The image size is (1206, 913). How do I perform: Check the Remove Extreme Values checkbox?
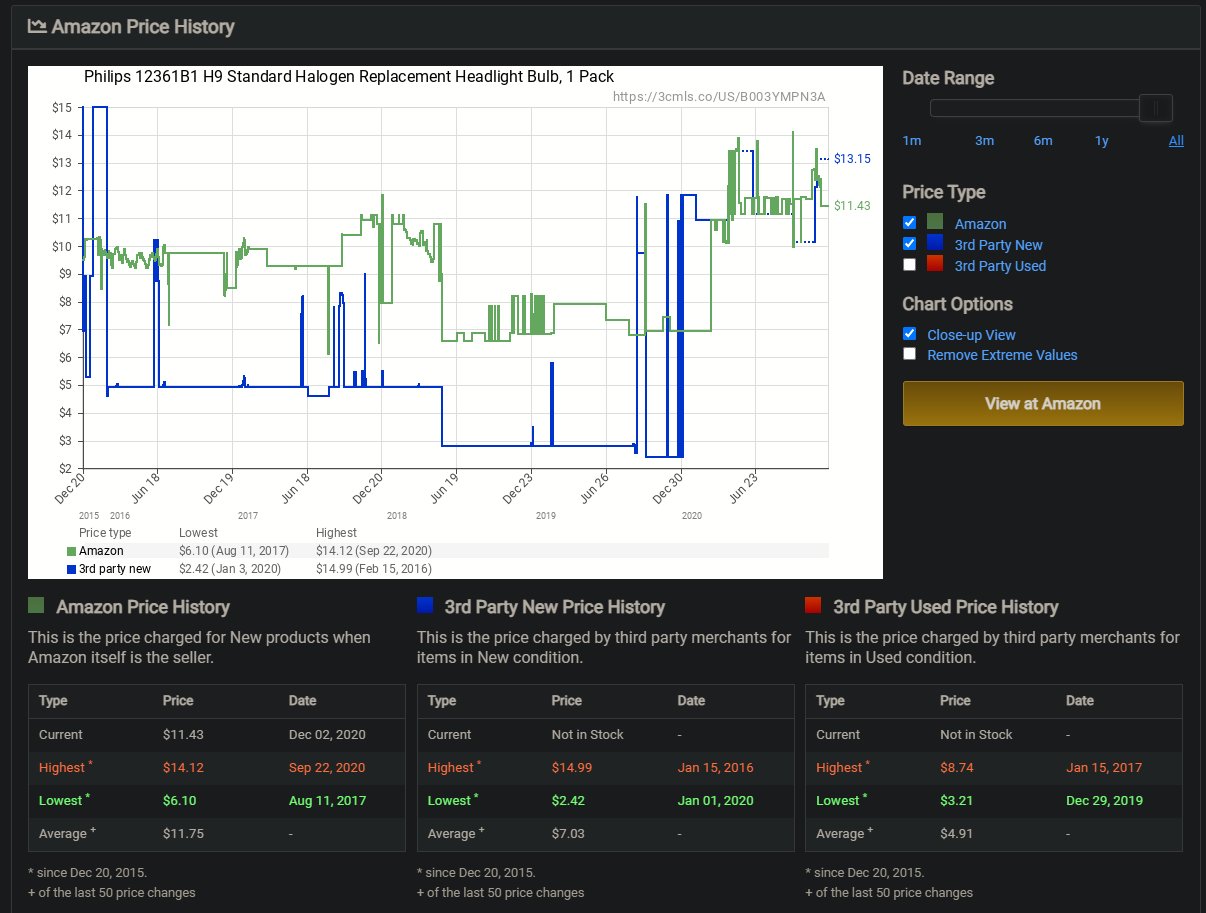coord(909,354)
